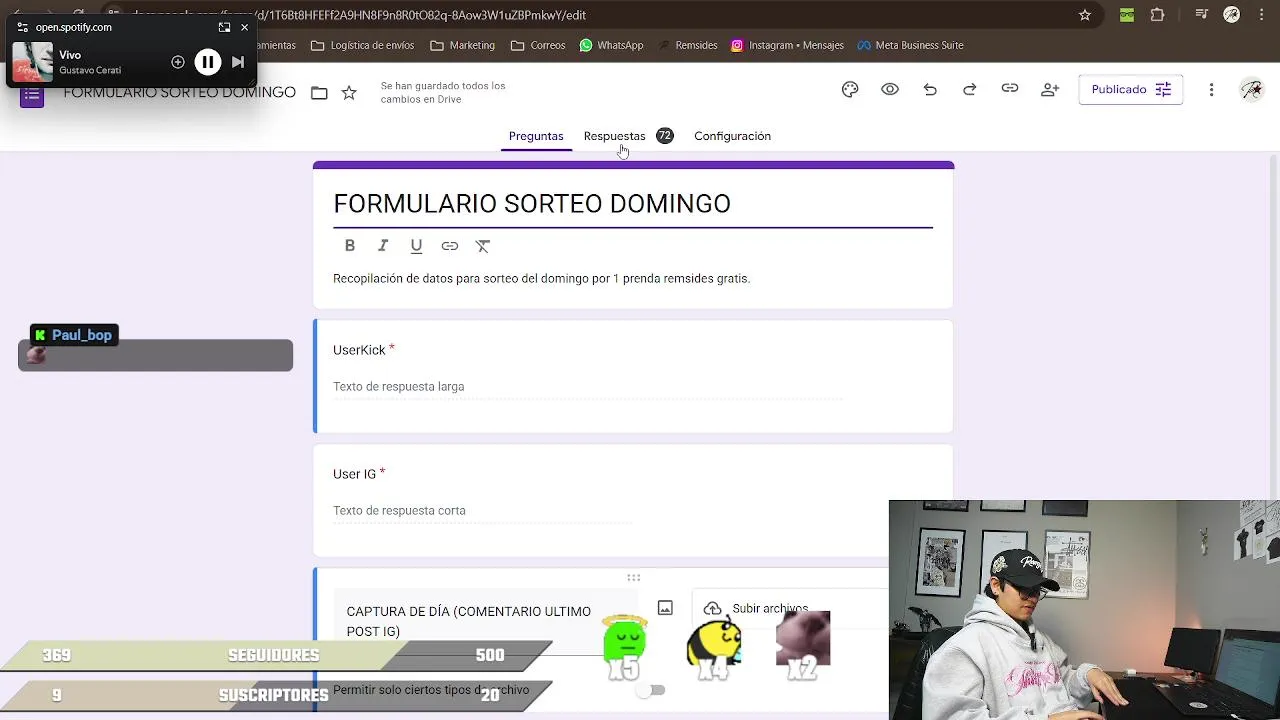
Task: Star the form FORMULARIO SORTEO DOMINGO
Action: coord(349,93)
